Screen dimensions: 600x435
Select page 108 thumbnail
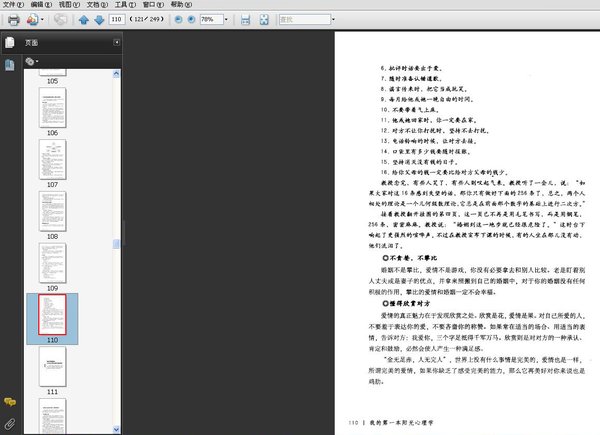(52, 212)
